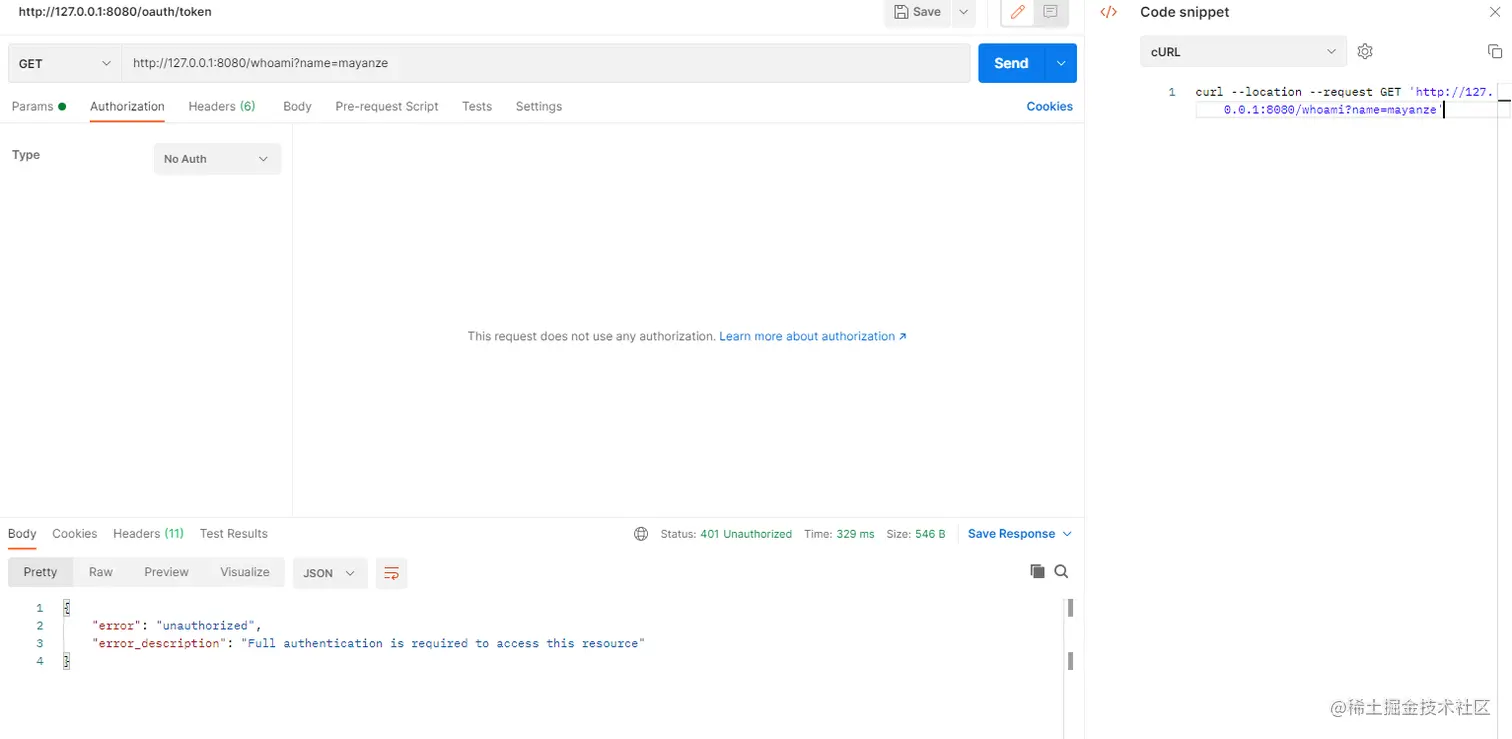Click Save Response
This screenshot has width=1512, height=739.
coord(1011,534)
